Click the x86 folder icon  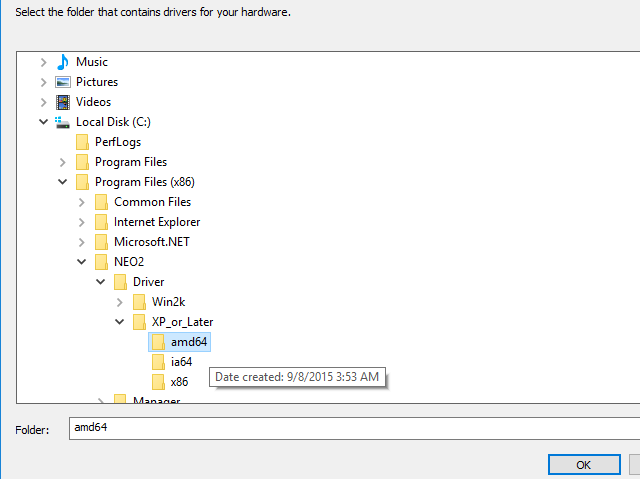pyautogui.click(x=158, y=382)
